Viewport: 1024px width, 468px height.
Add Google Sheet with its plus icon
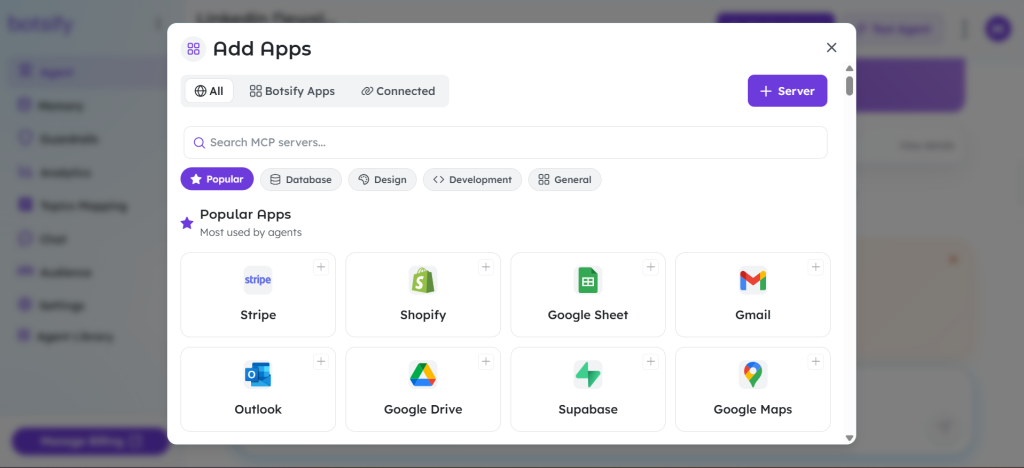(650, 267)
